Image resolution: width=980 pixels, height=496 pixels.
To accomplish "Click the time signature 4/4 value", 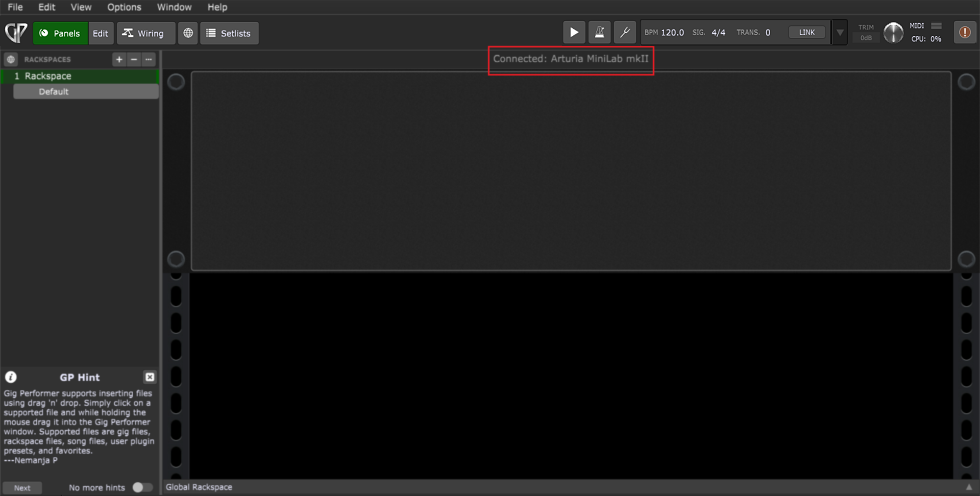I will point(718,32).
